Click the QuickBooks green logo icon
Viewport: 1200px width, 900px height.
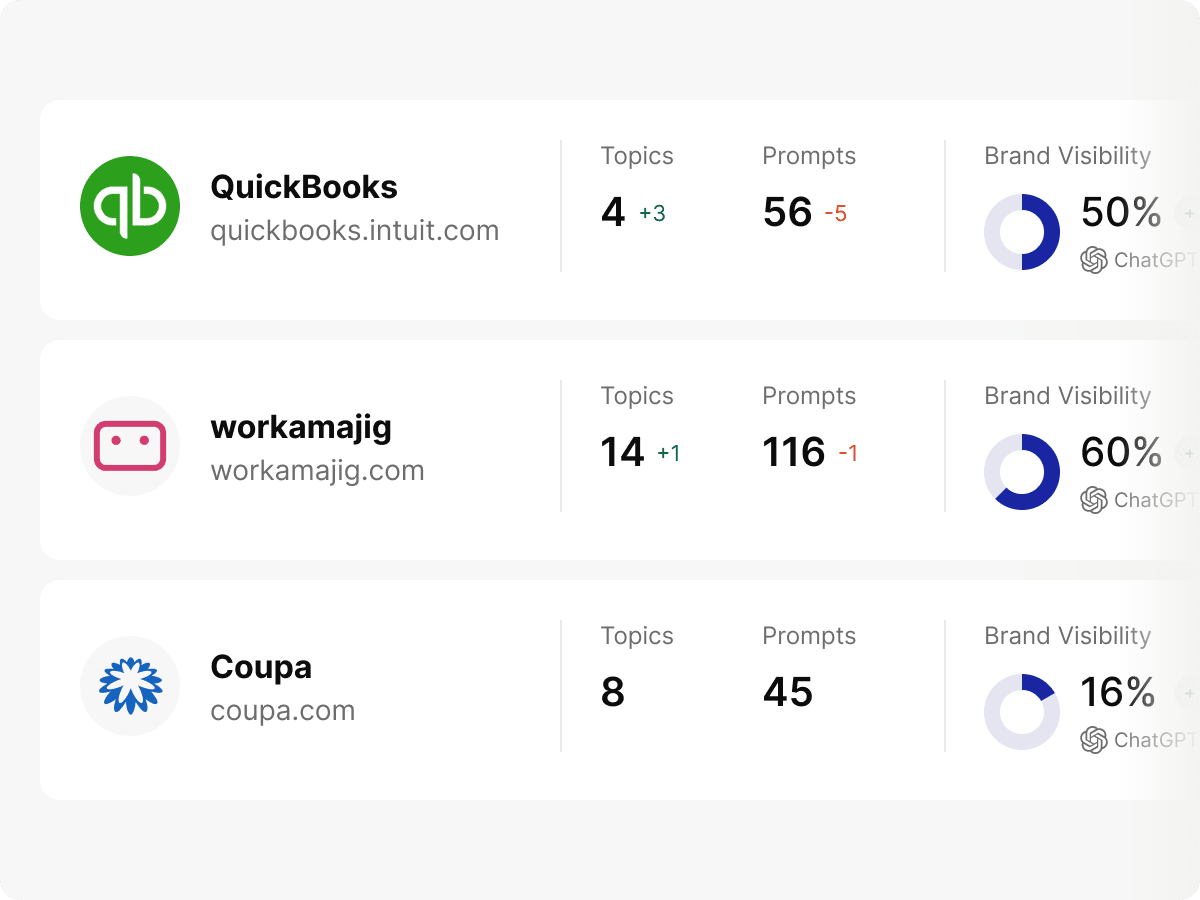(x=130, y=206)
